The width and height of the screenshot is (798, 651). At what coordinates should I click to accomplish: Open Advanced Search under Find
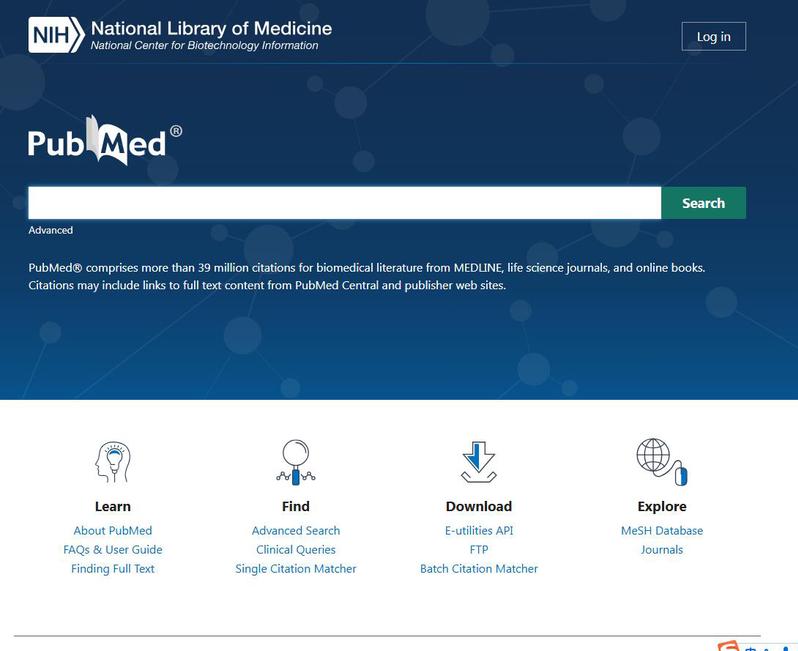[296, 531]
